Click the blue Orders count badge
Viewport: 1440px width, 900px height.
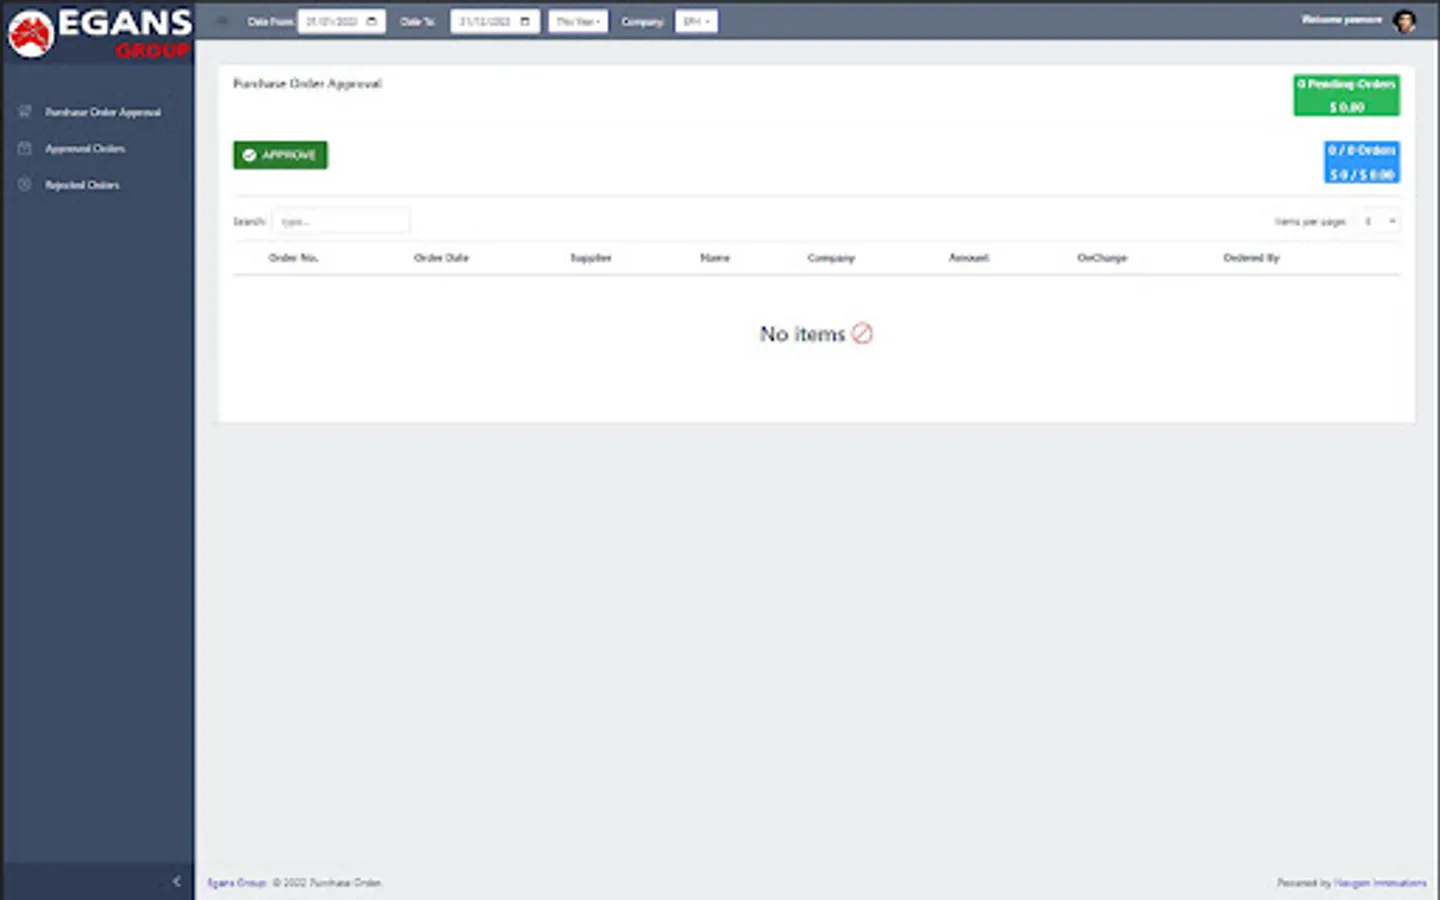point(1361,162)
